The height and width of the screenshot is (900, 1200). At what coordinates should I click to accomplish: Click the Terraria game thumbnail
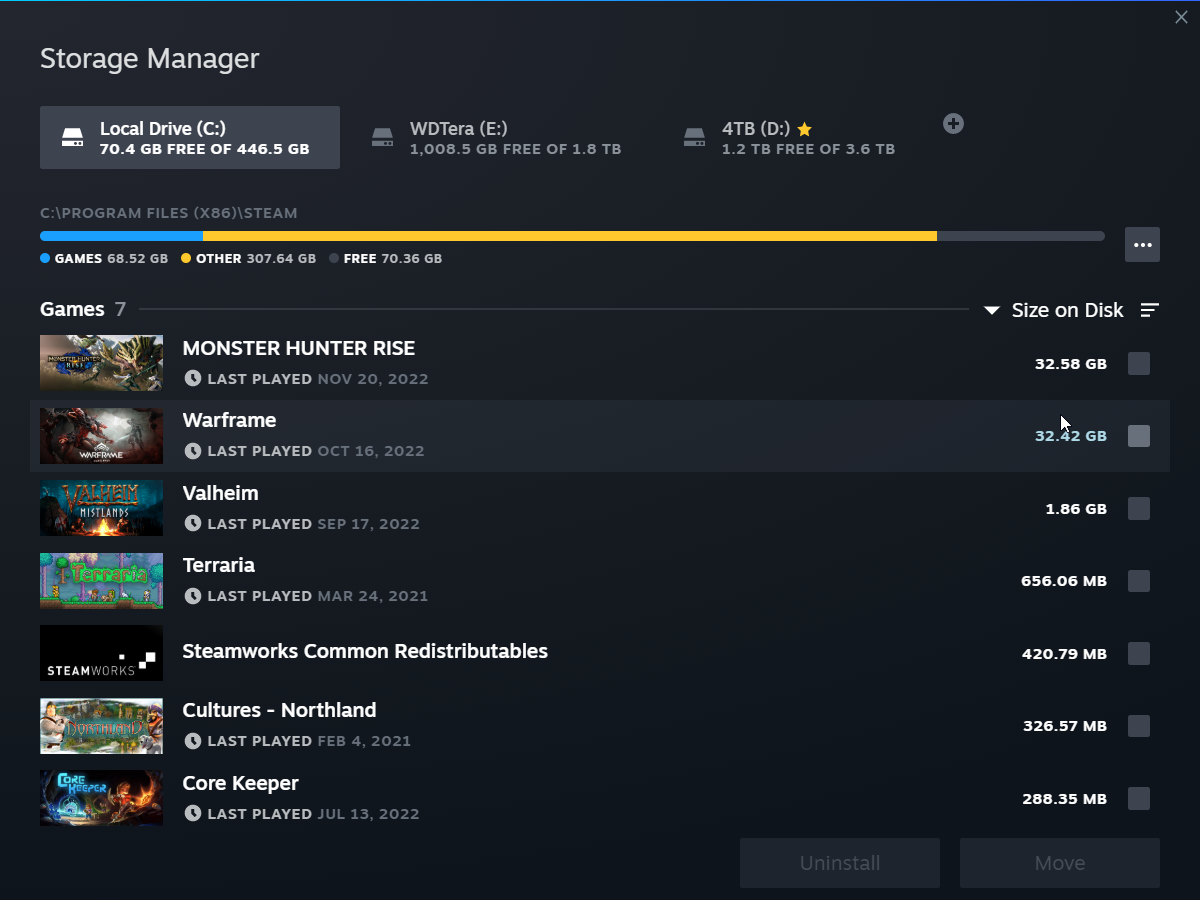[101, 581]
